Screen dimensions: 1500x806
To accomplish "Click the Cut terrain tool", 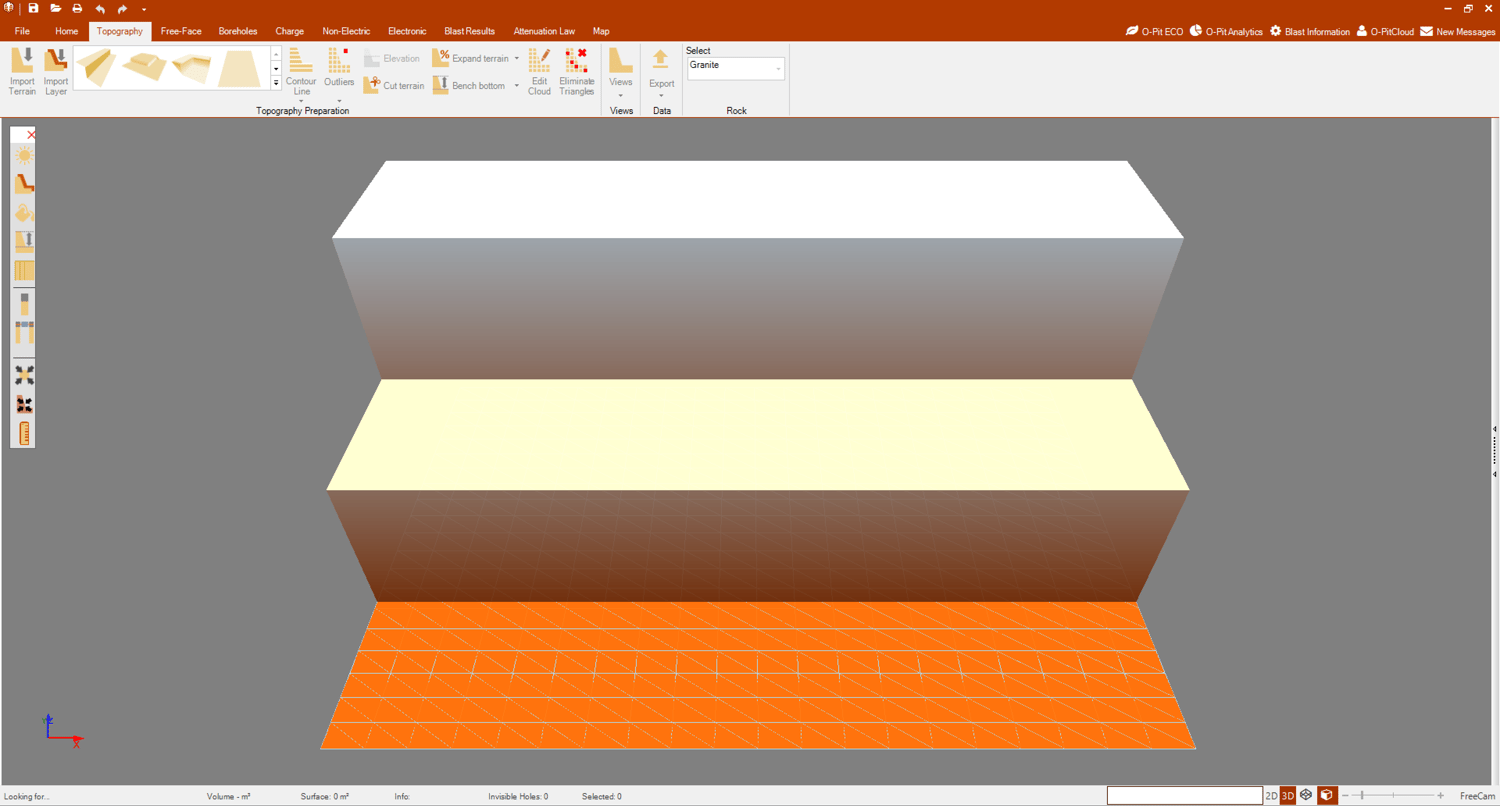I will tap(394, 86).
